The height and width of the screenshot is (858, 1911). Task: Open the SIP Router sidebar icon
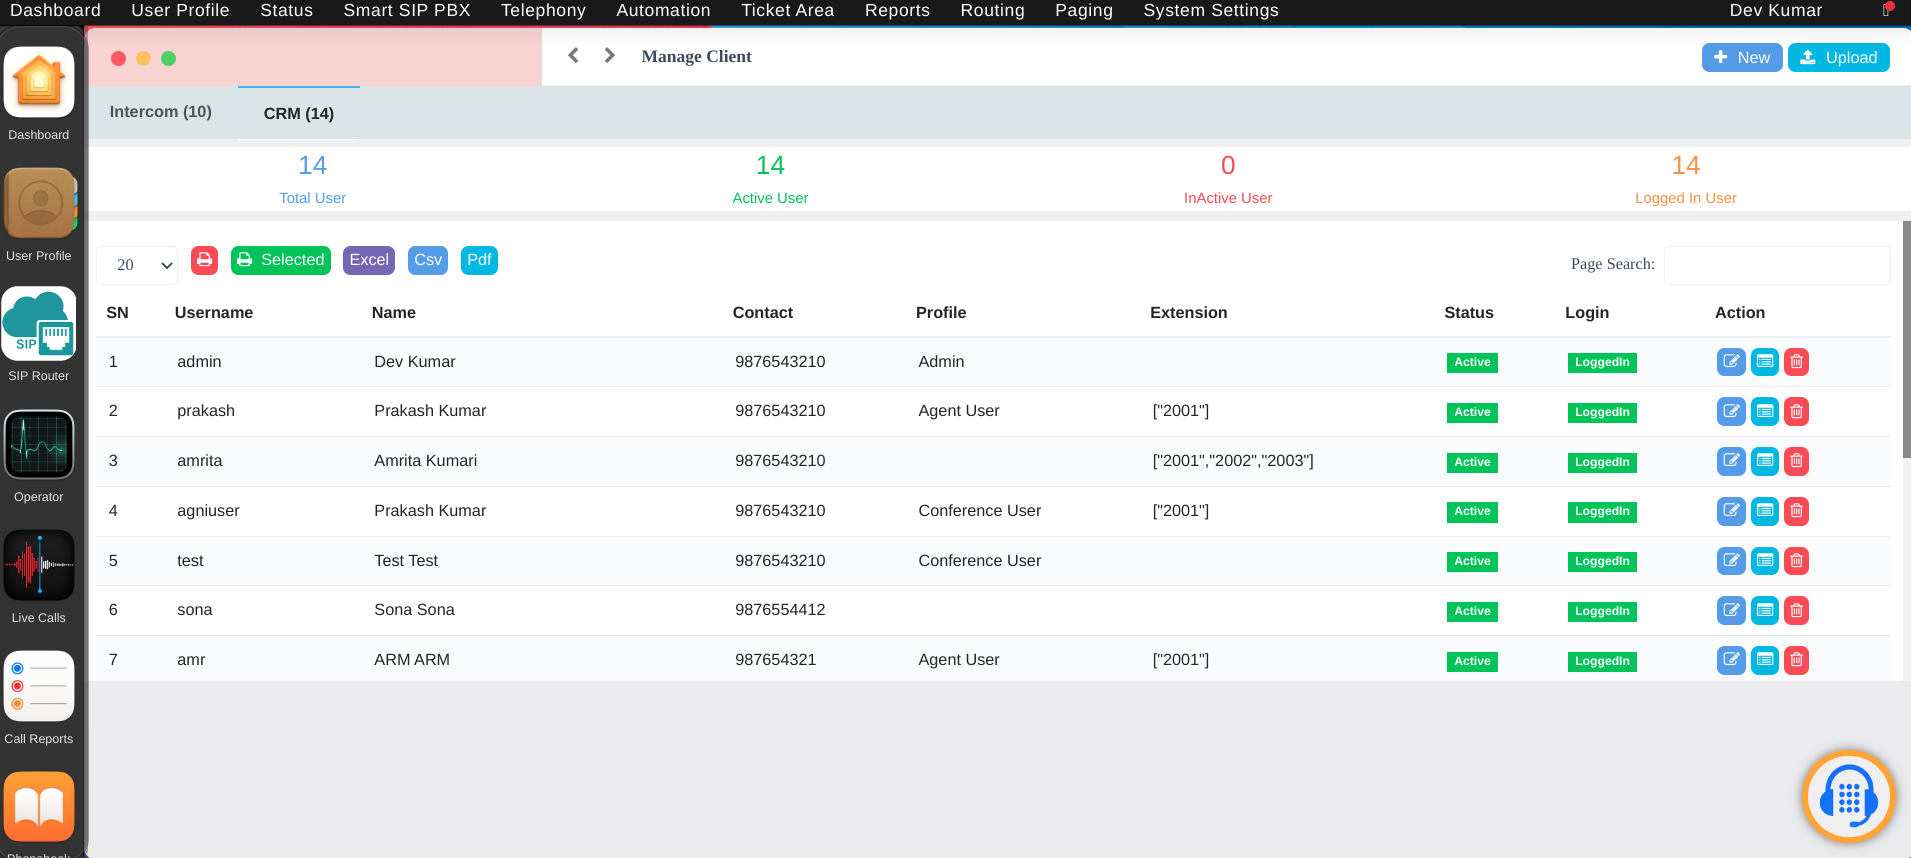(x=39, y=323)
